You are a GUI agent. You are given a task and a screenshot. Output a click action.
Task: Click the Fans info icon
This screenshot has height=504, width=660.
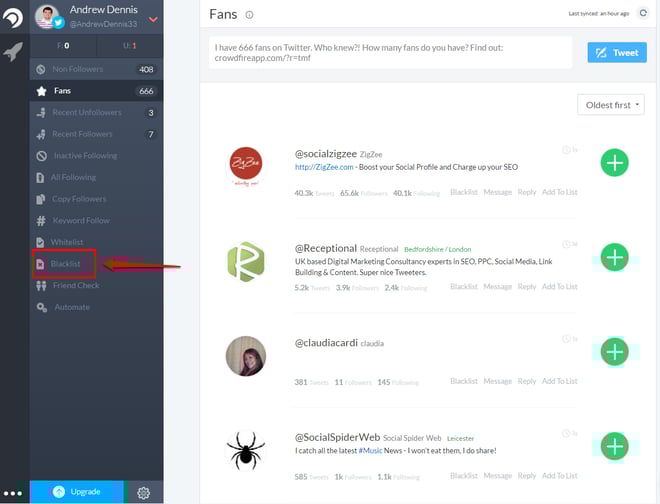pyautogui.click(x=249, y=15)
